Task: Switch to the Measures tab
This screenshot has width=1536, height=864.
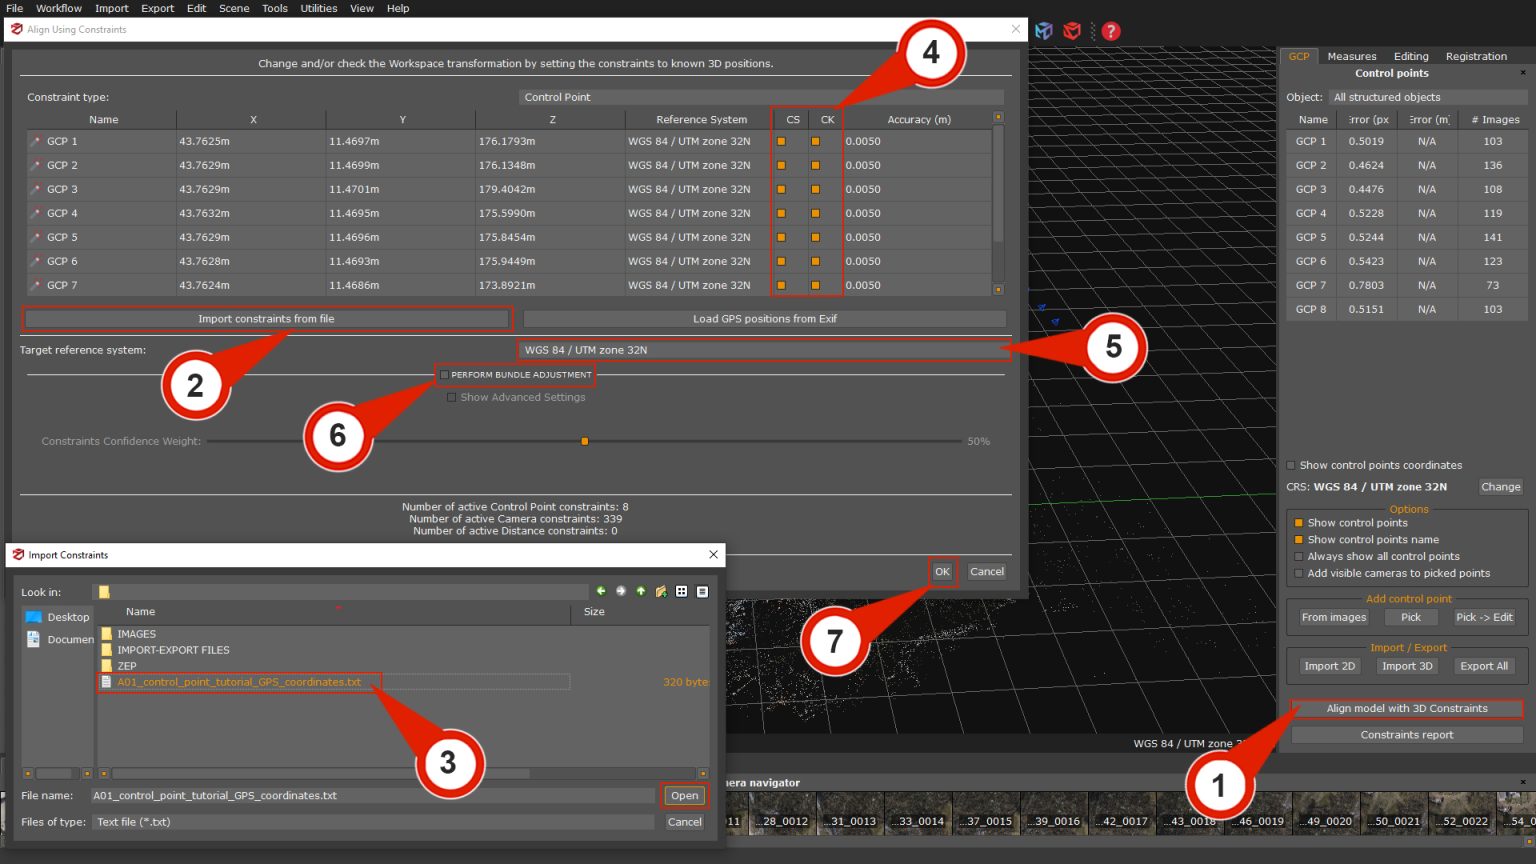Action: [x=1351, y=56]
